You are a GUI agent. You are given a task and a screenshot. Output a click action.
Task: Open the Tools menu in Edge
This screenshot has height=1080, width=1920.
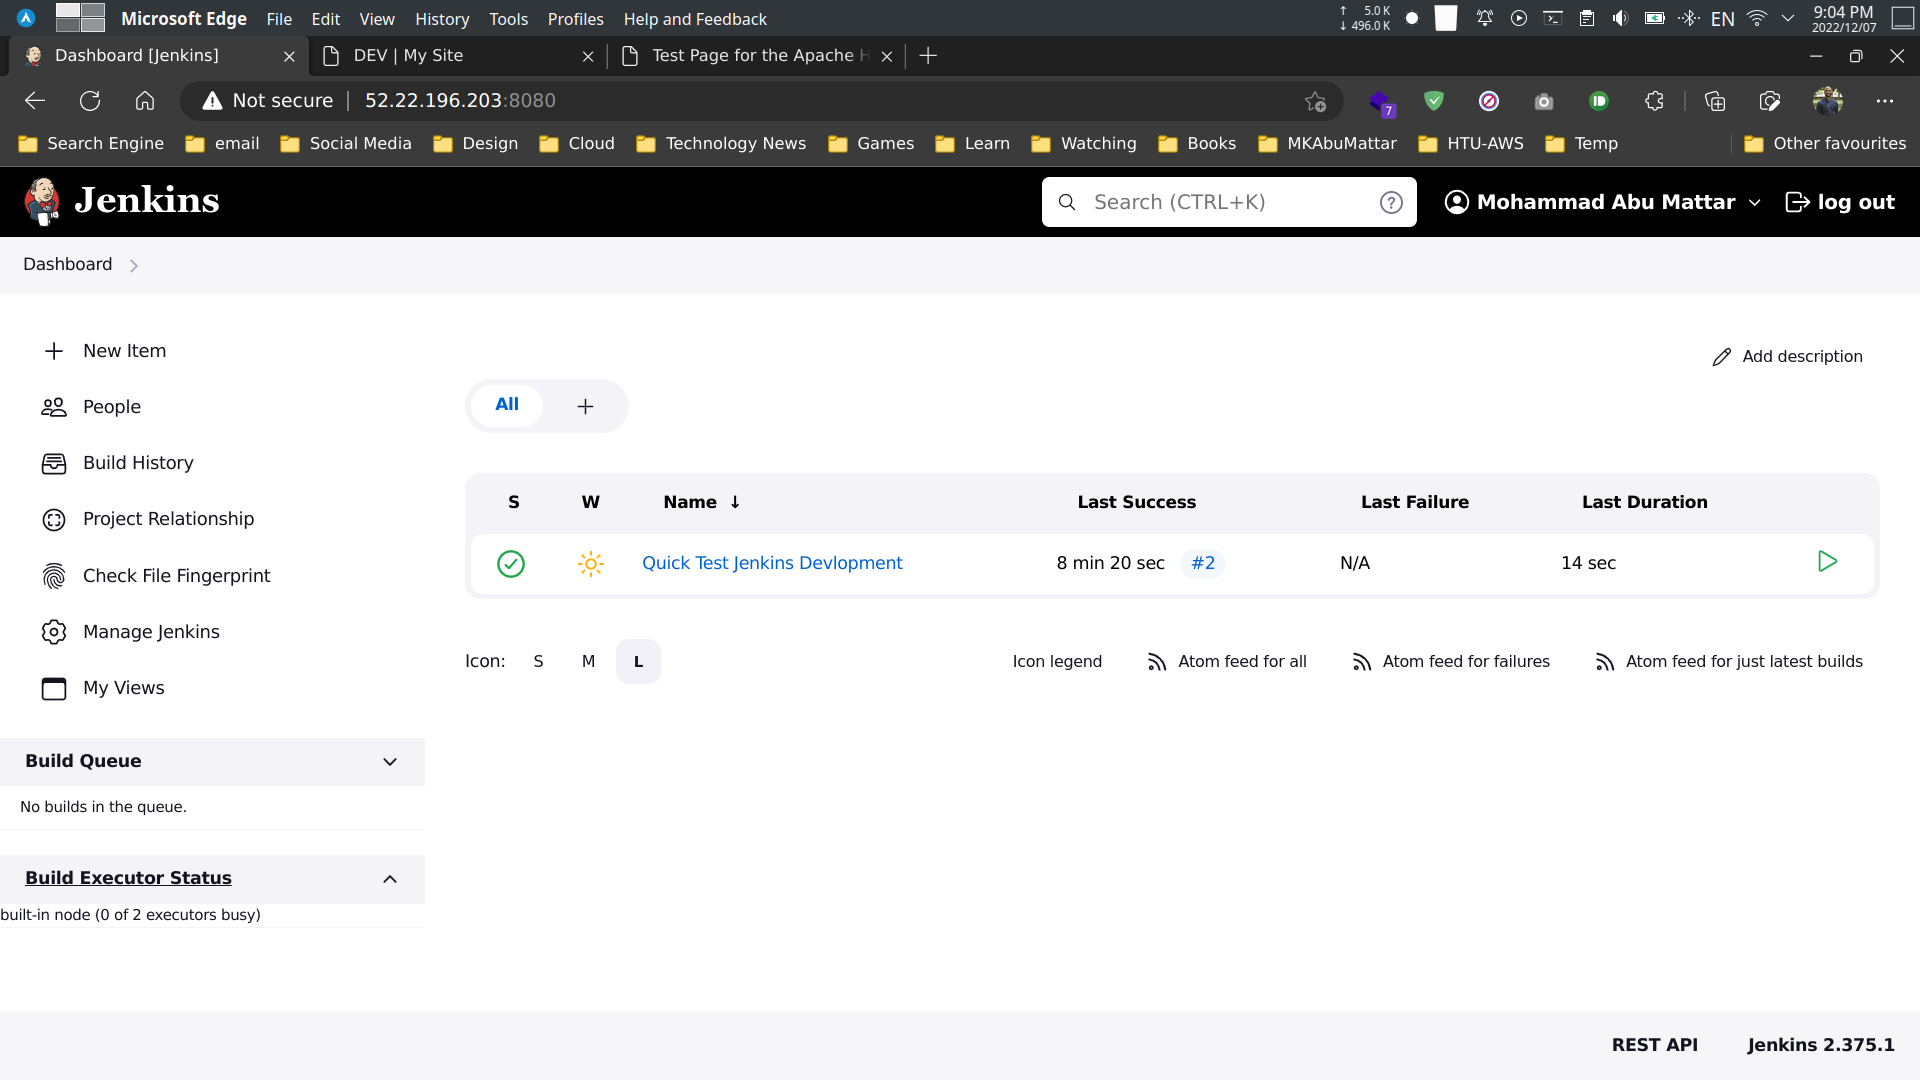pyautogui.click(x=508, y=18)
